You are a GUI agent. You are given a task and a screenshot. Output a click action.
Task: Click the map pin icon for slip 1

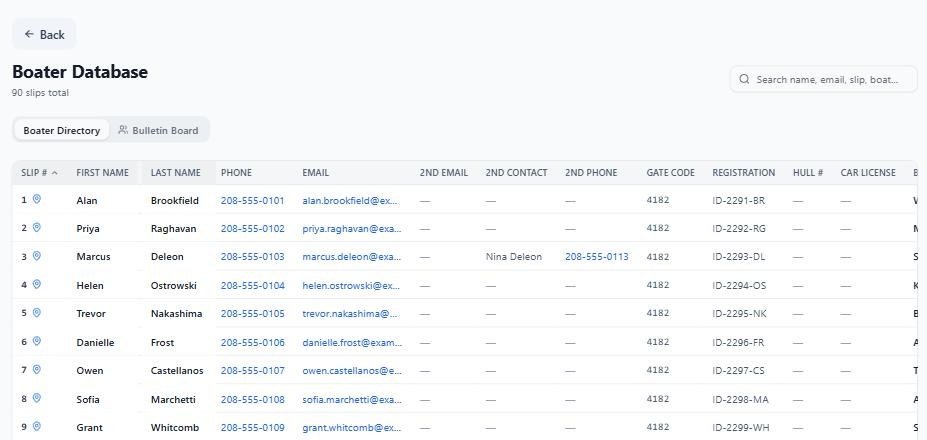[36, 199]
